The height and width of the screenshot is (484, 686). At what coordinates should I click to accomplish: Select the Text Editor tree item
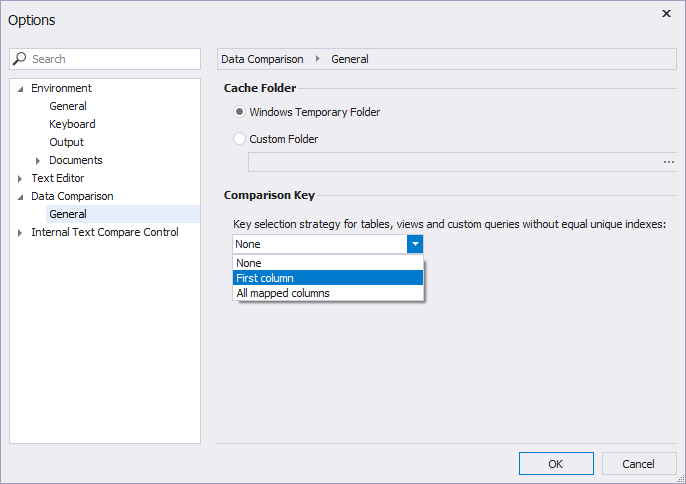click(x=58, y=178)
